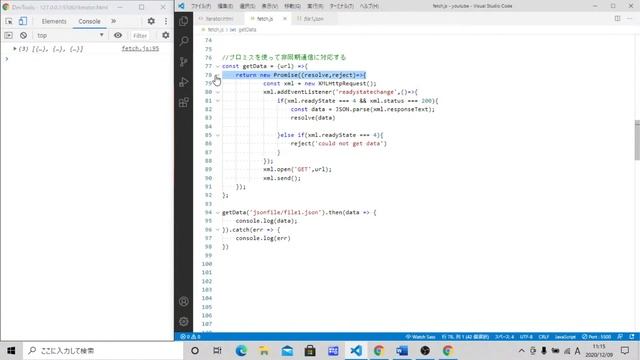Viewport: 640px width, 360px height.
Task: Open the DevTools settings gear beside the kebab menu
Action: point(151,21)
